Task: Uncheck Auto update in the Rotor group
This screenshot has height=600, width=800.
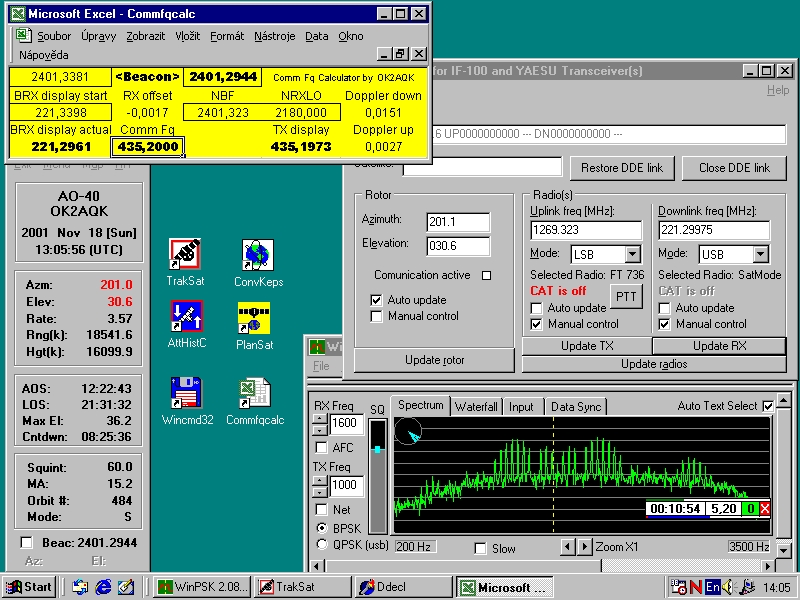Action: [377, 300]
